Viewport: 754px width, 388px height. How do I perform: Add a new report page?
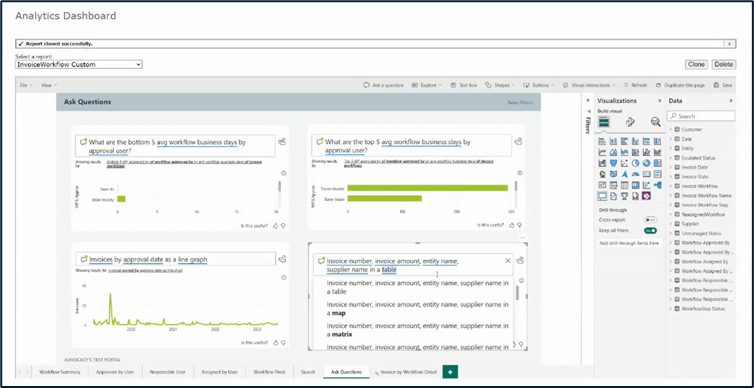click(450, 372)
